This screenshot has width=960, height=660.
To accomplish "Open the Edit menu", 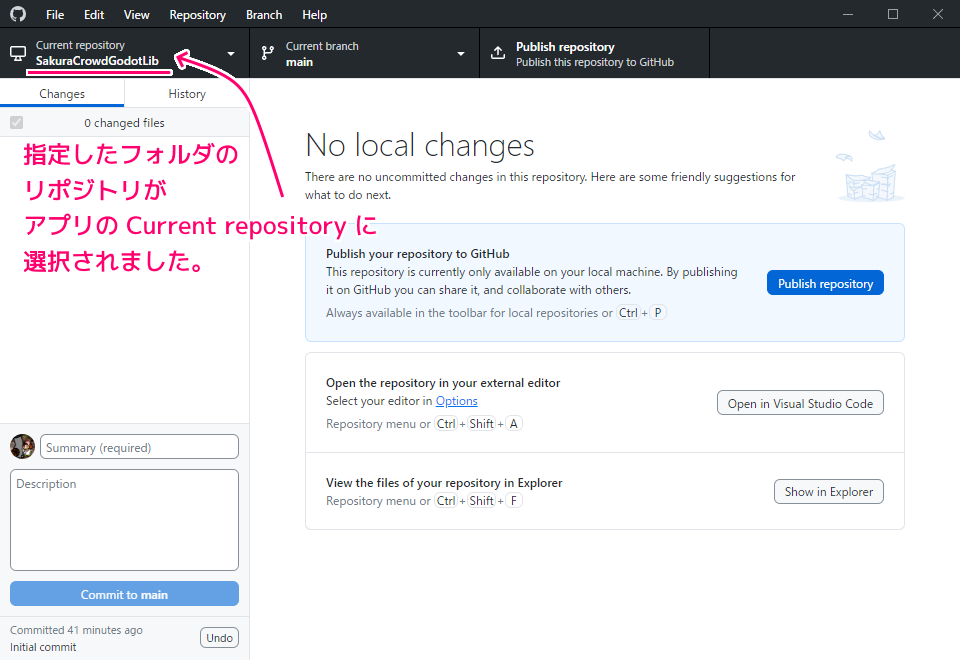I will pyautogui.click(x=94, y=14).
